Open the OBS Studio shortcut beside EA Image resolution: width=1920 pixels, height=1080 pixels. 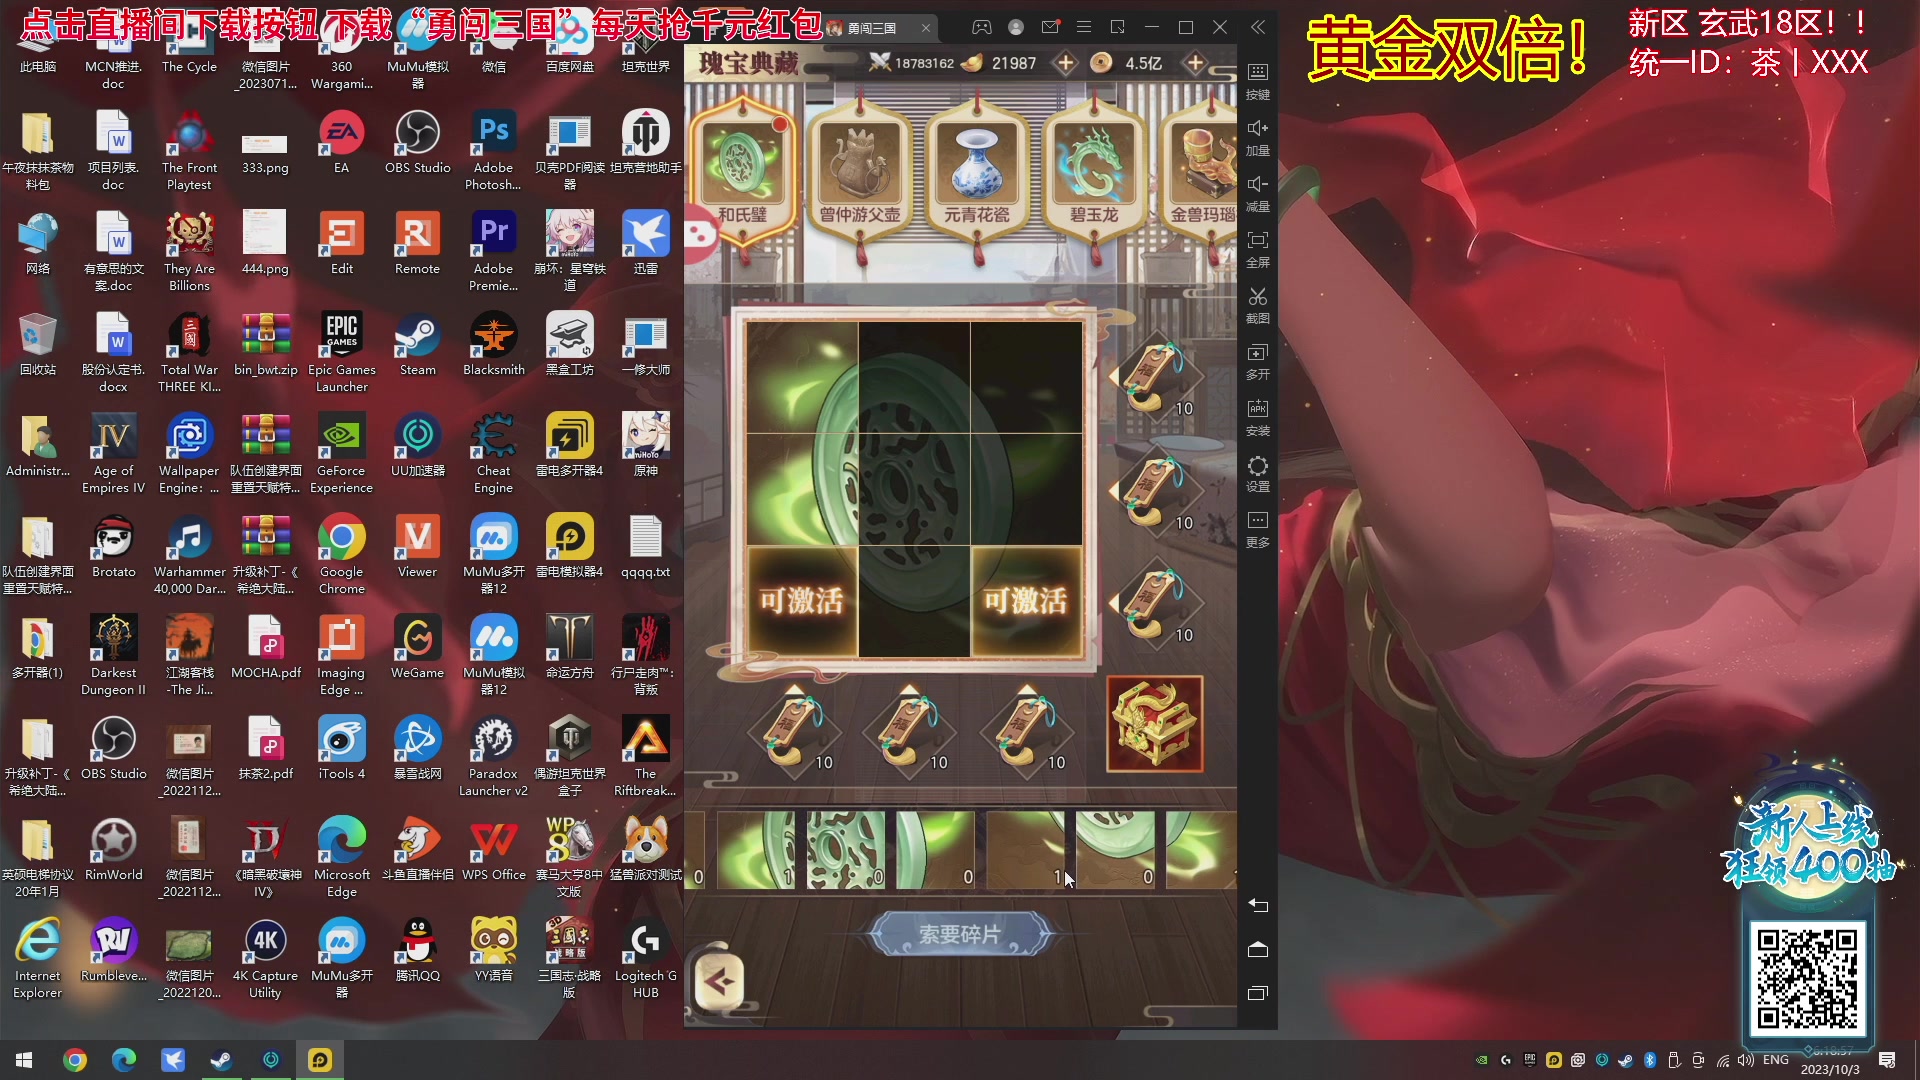coord(417,144)
